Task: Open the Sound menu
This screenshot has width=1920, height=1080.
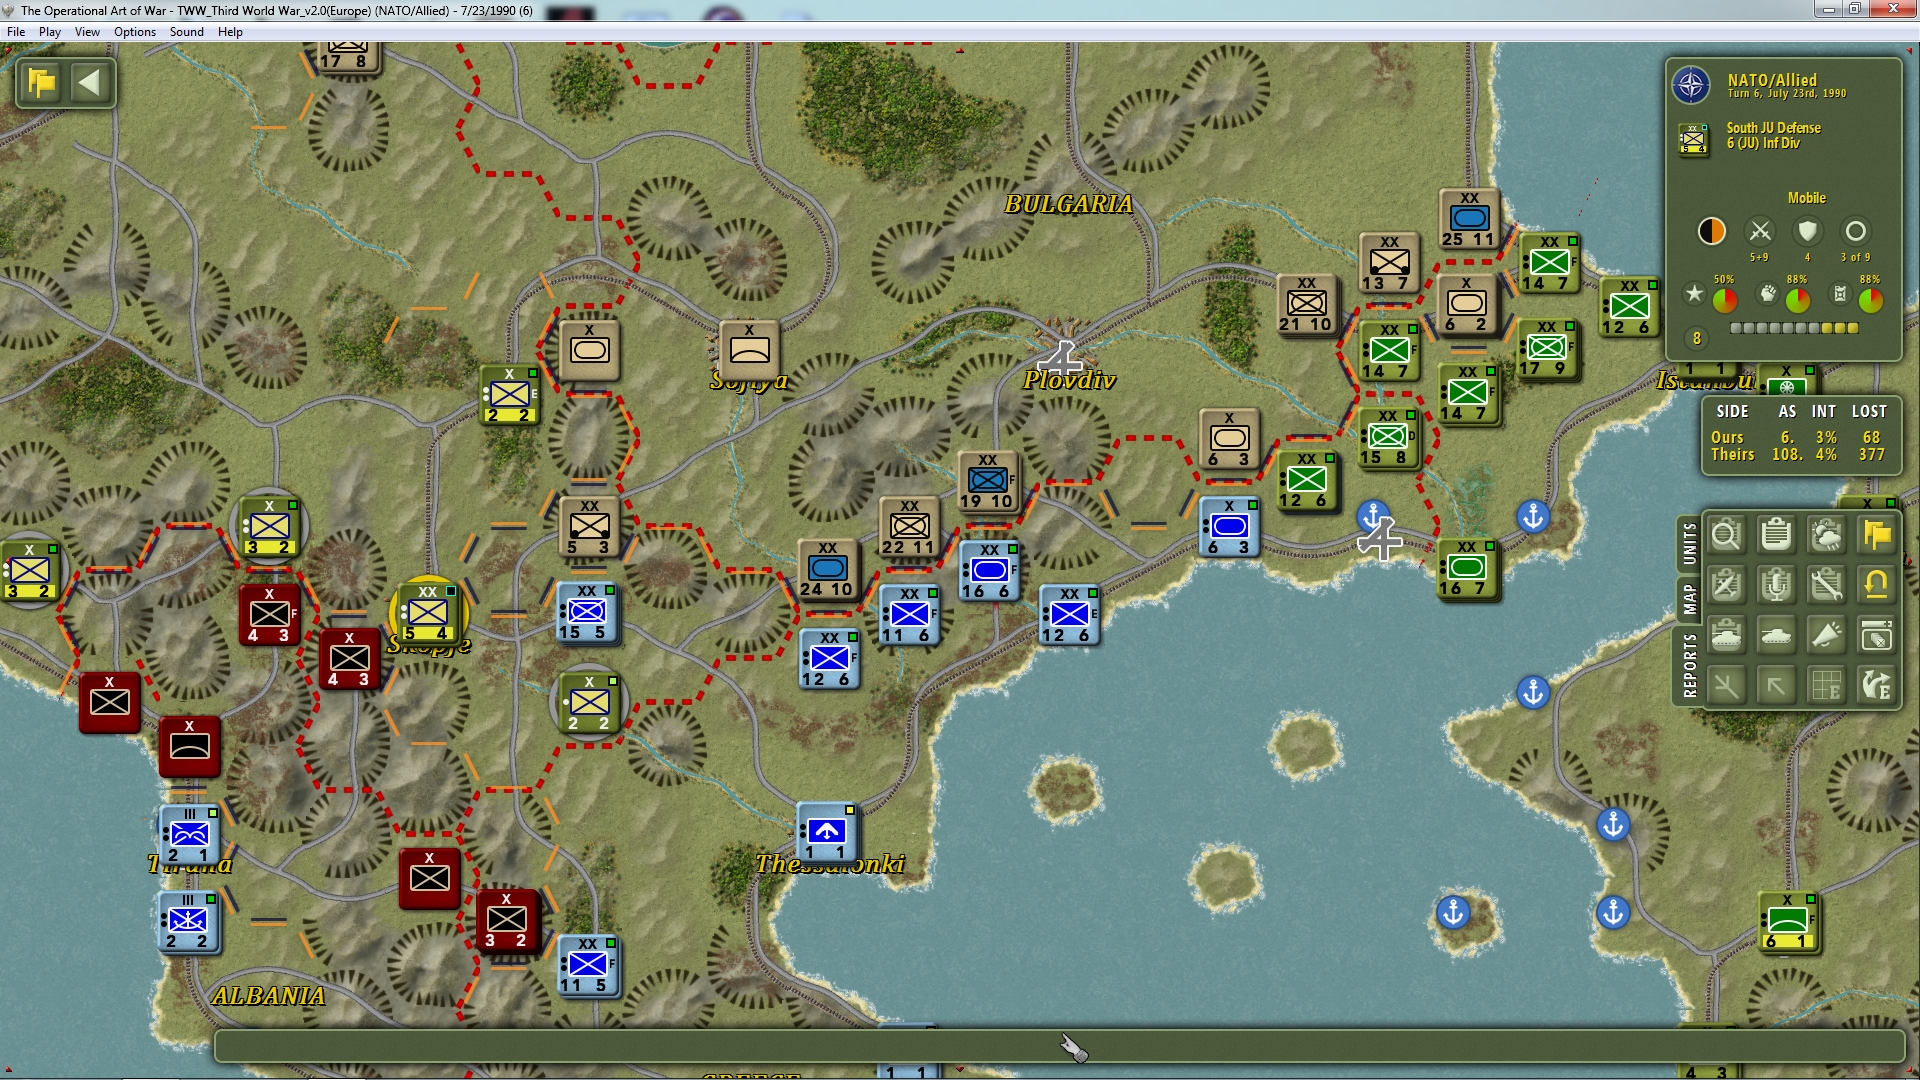Action: tap(187, 32)
